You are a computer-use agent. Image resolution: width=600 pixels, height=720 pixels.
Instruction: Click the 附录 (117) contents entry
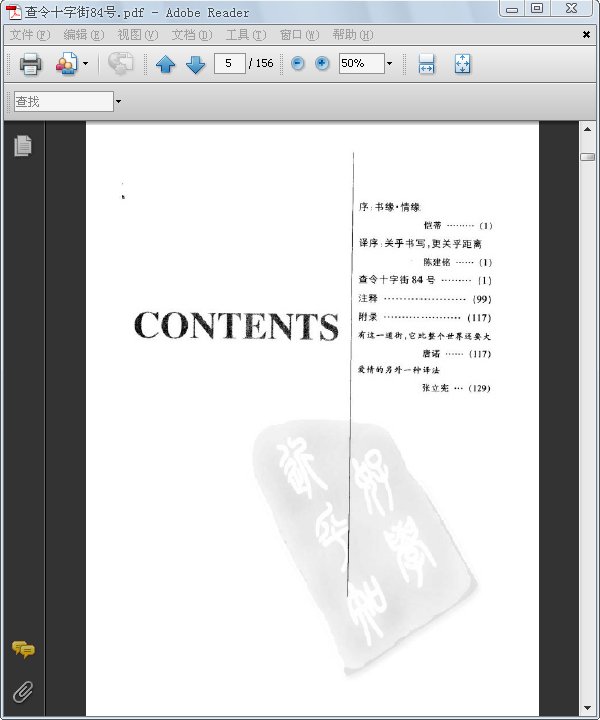coord(425,317)
